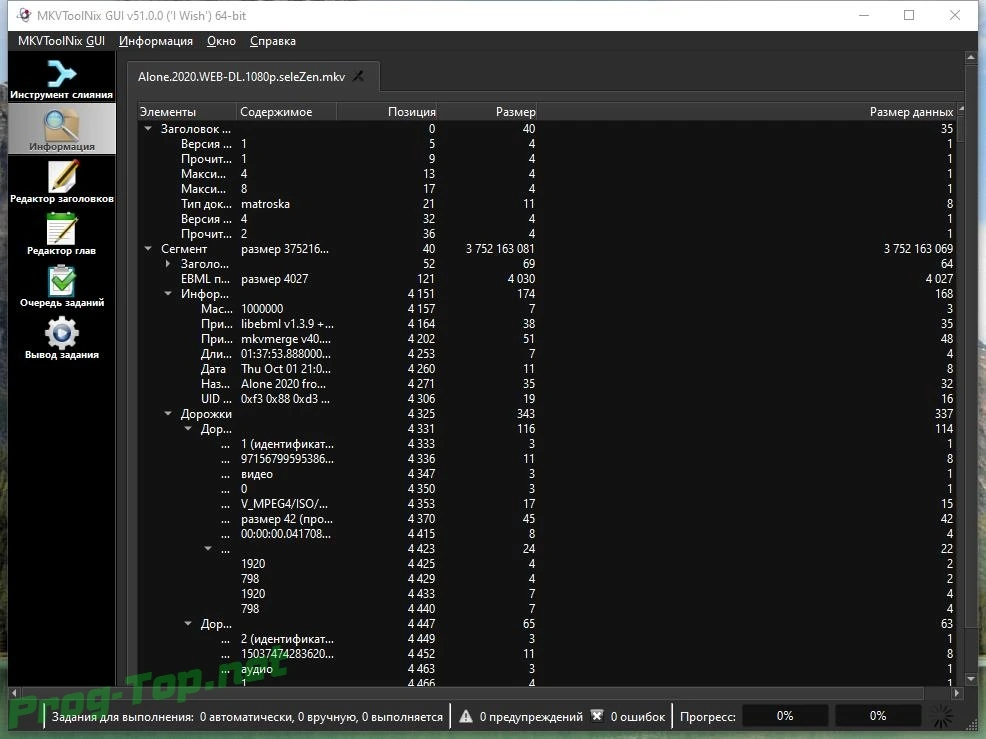The height and width of the screenshot is (739, 986).
Task: Click the '0 предупреждений' status label
Action: (531, 716)
